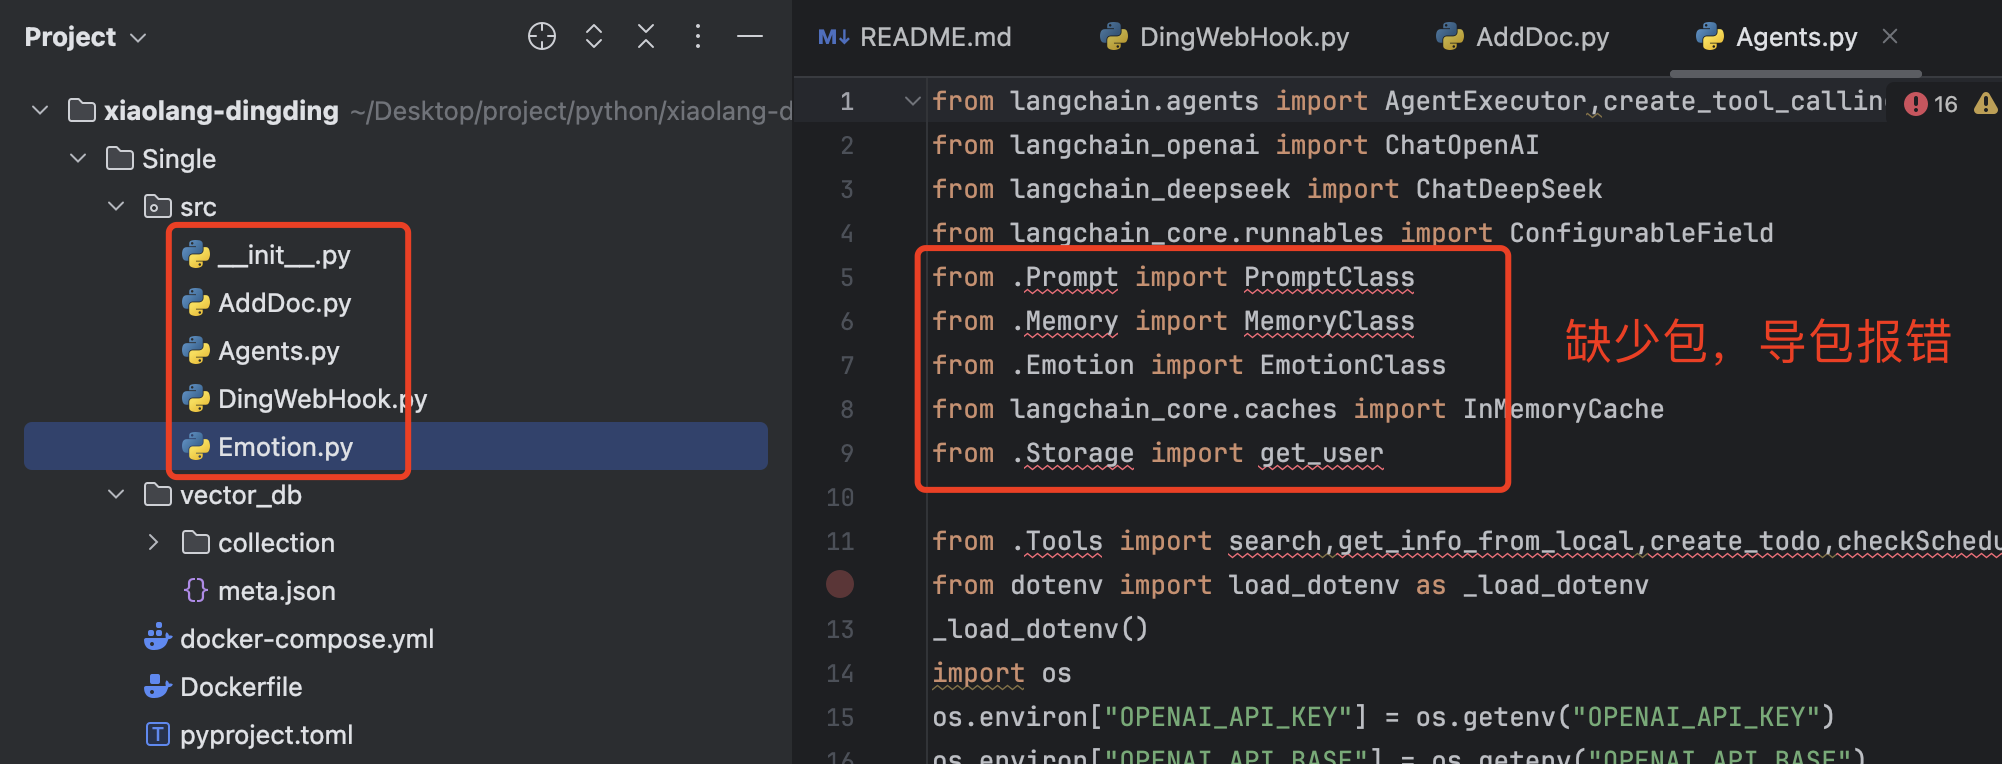The width and height of the screenshot is (2002, 764).
Task: Collapse the xiaolang-dingding root folder
Action: (40, 110)
